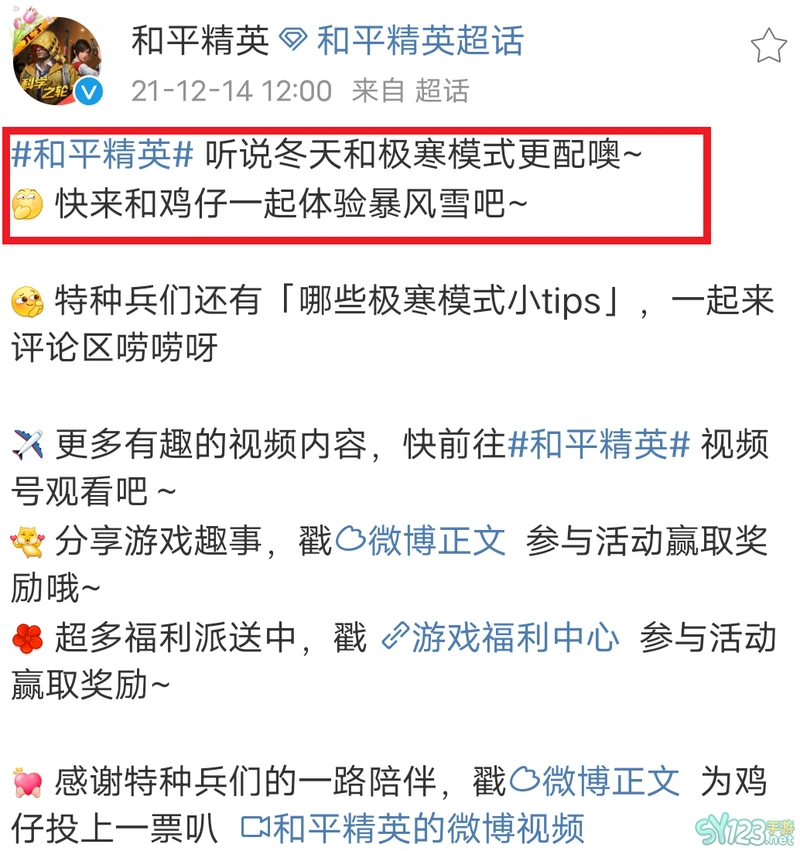Click the smirking emoji before 特种兵们

click(27, 302)
